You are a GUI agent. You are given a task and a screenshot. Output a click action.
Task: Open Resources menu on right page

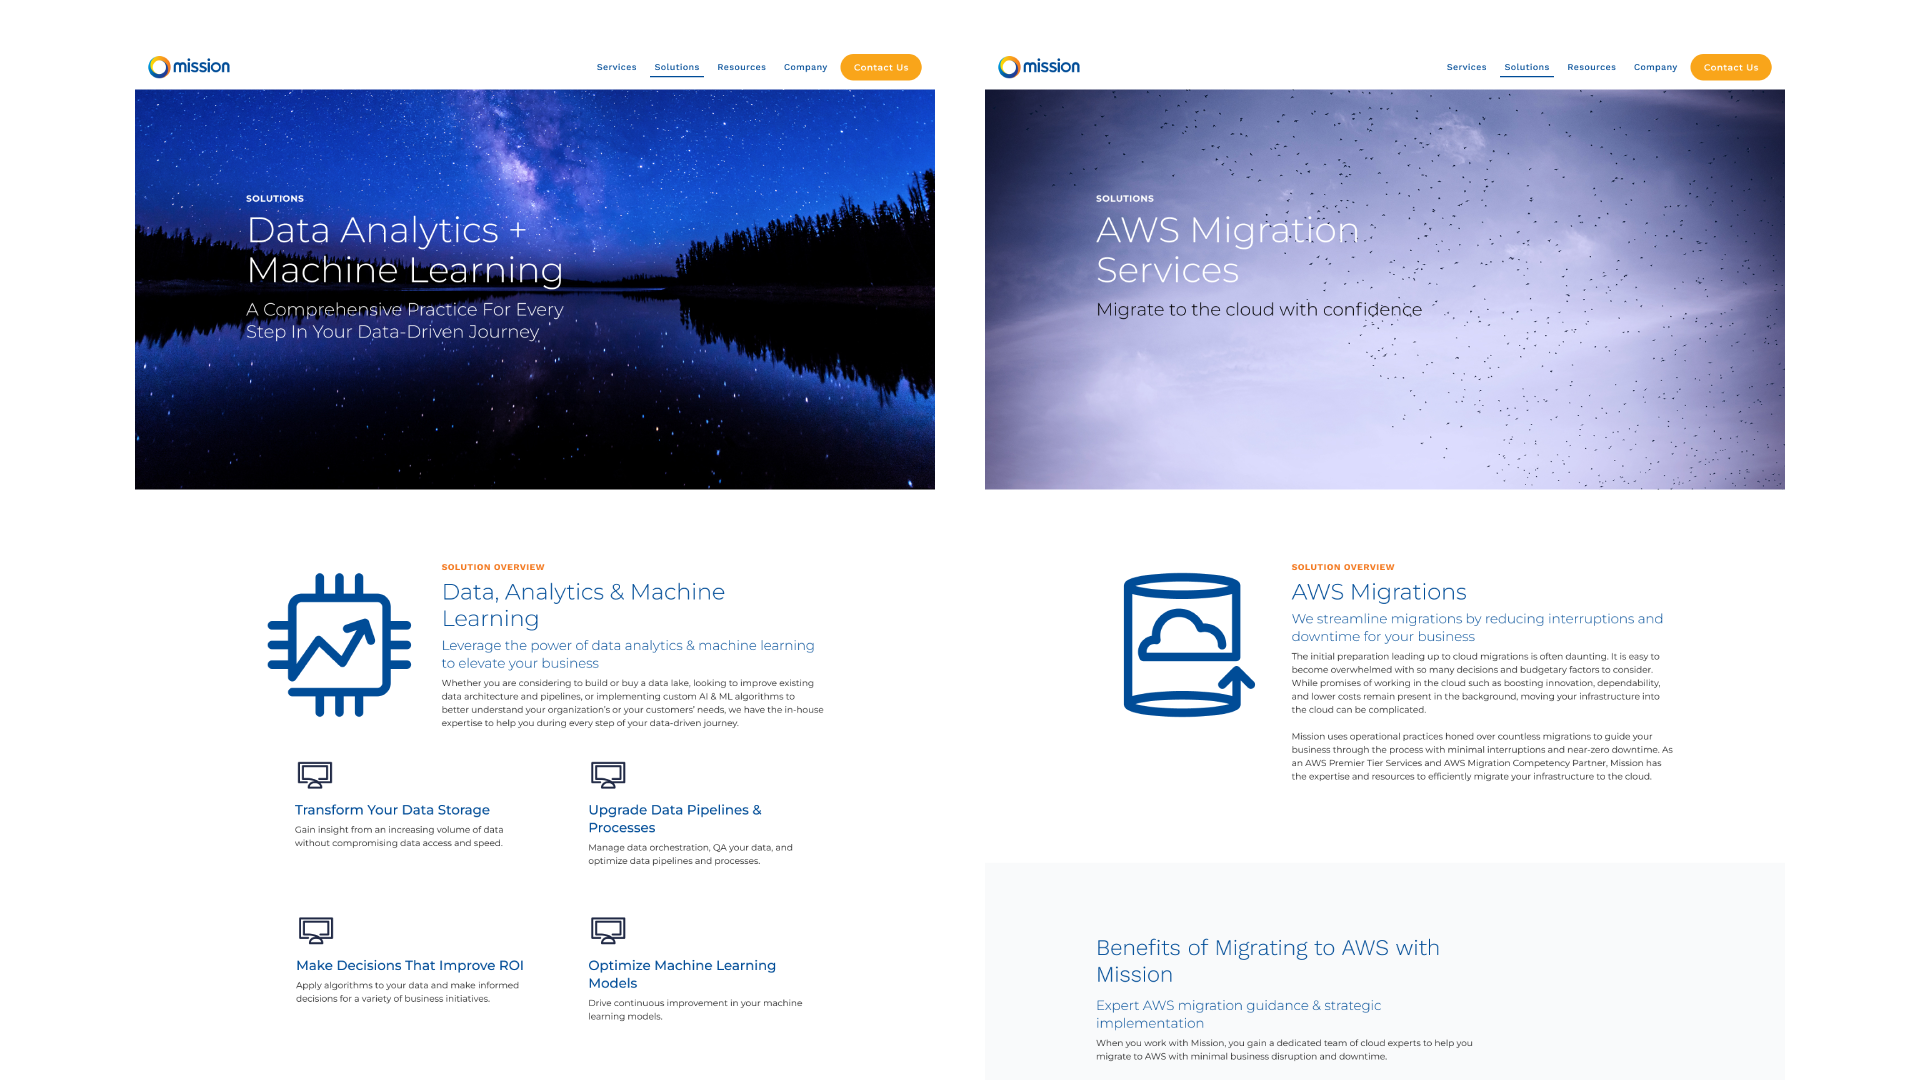click(x=1591, y=68)
